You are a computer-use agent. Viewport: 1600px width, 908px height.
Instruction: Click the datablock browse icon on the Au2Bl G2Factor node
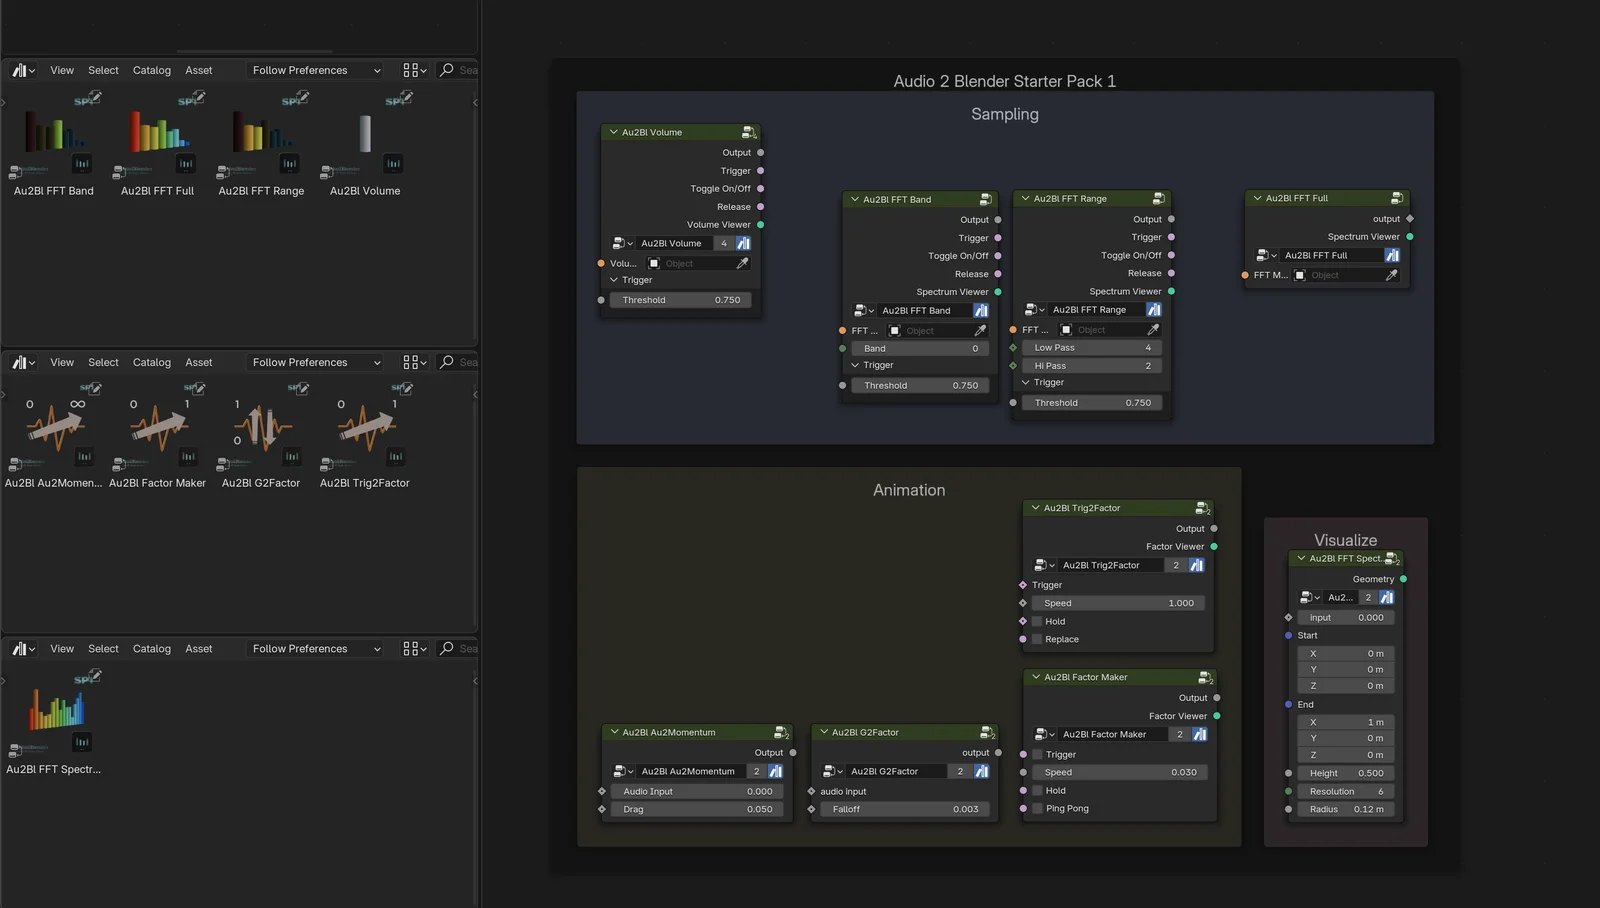tap(830, 771)
